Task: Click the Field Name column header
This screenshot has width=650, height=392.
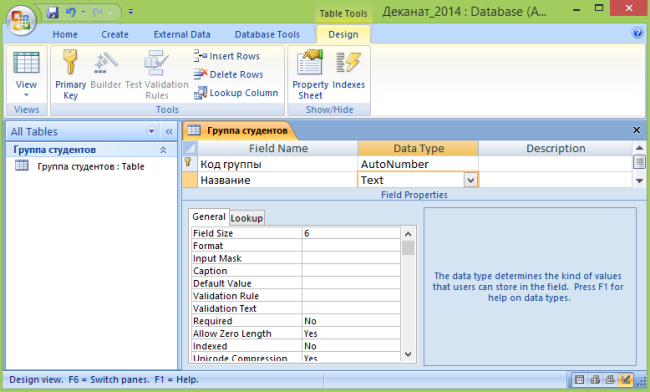Action: (278, 148)
